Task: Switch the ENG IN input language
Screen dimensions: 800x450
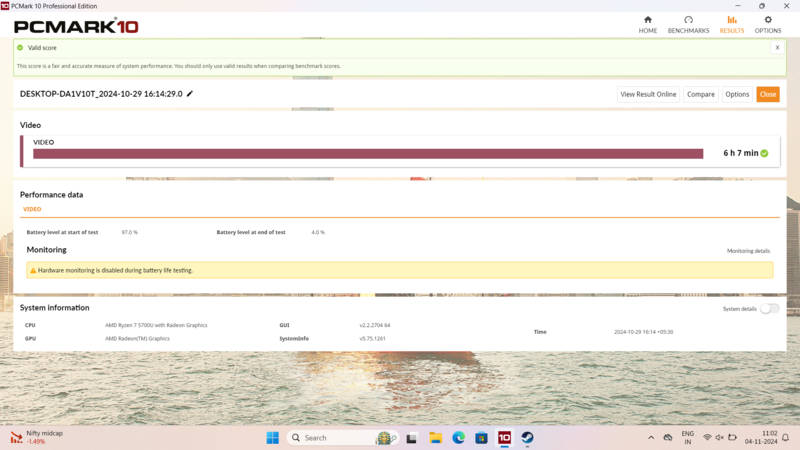Action: [x=688, y=437]
